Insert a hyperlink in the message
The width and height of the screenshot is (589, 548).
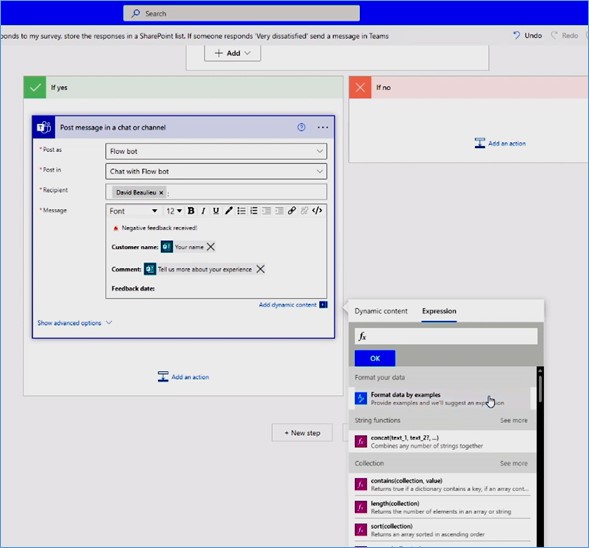click(292, 211)
